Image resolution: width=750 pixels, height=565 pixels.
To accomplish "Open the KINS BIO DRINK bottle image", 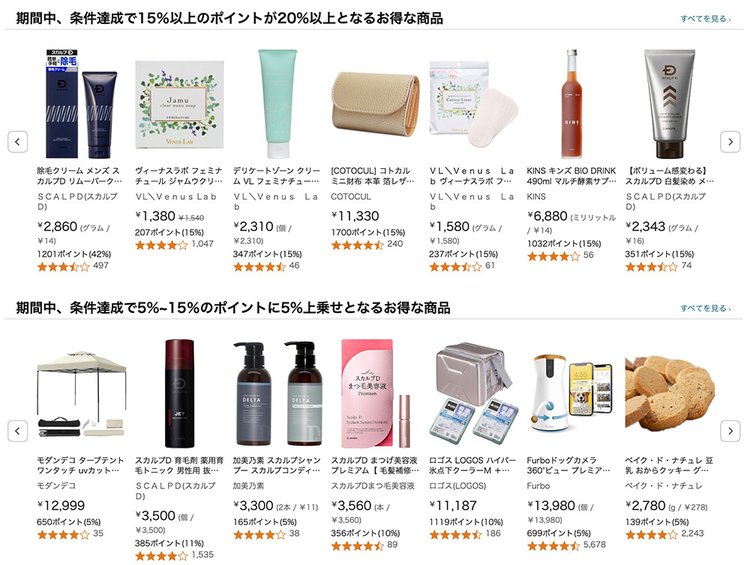I will pyautogui.click(x=572, y=103).
